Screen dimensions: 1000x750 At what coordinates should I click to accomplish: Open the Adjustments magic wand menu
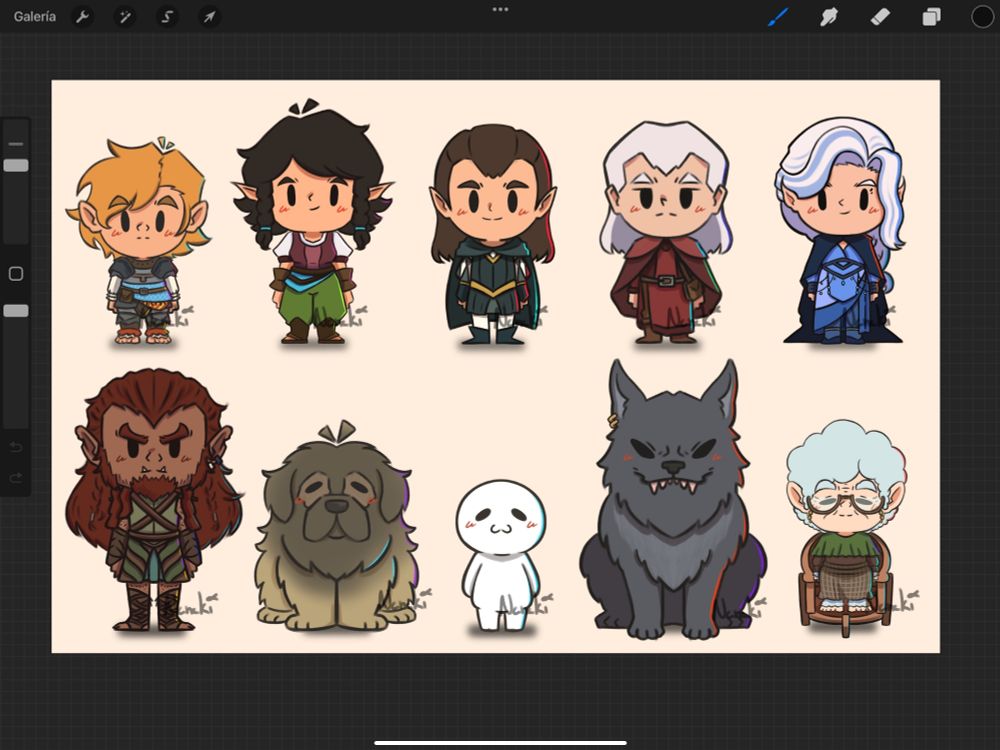coord(125,16)
